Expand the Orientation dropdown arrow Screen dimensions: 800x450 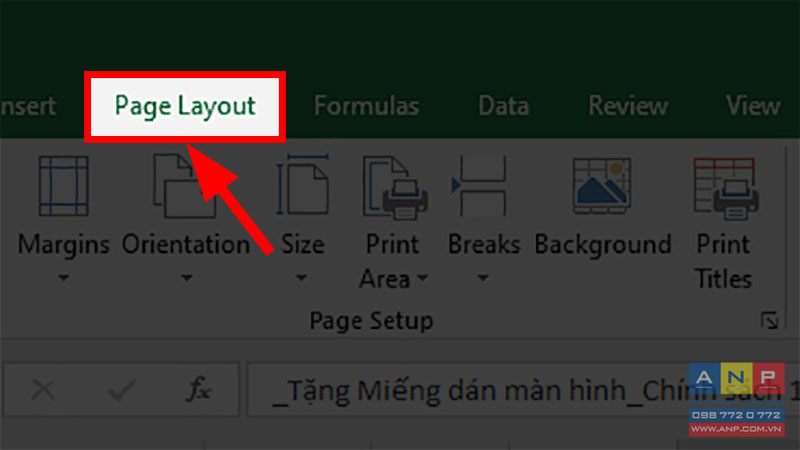pos(187,278)
